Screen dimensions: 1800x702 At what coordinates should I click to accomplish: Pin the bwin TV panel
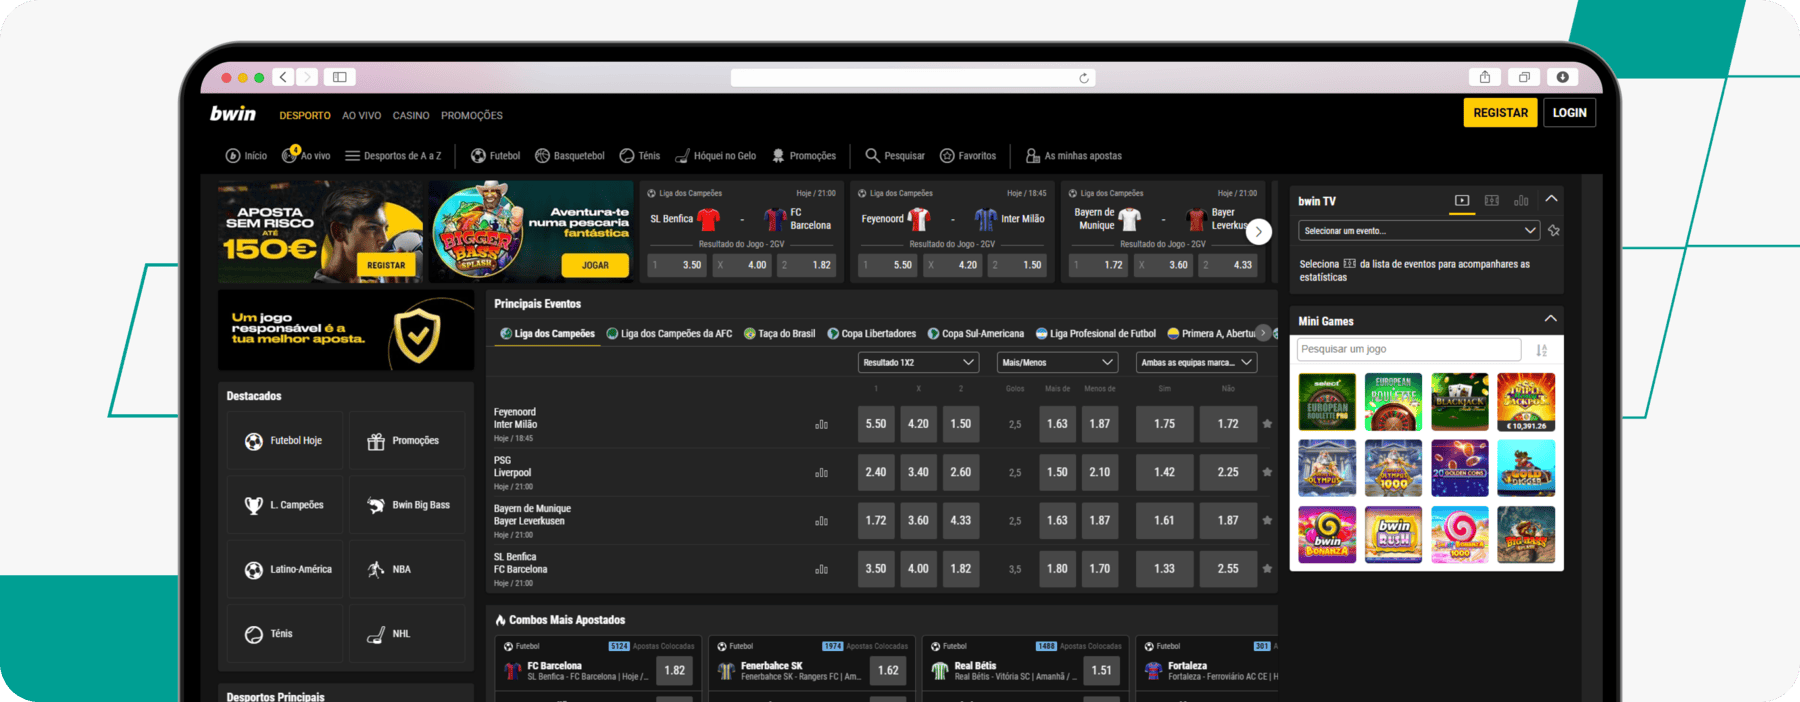1554,231
